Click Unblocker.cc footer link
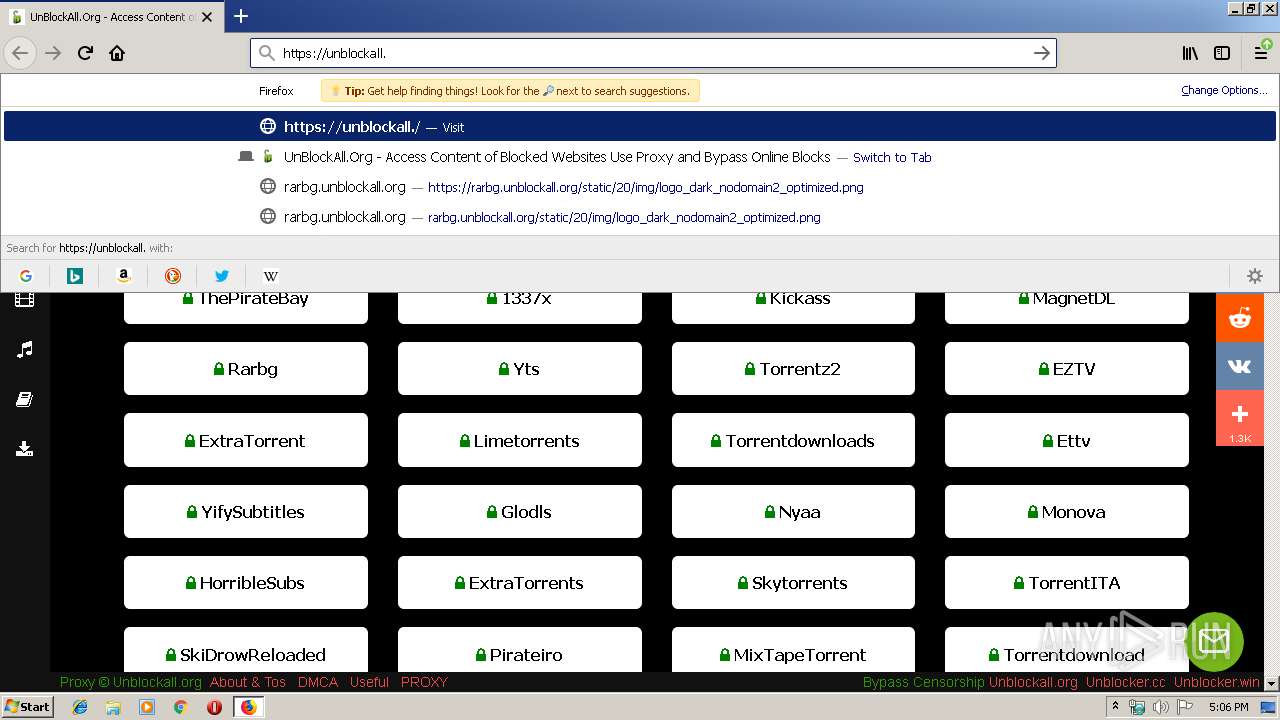Image resolution: width=1280 pixels, height=720 pixels. (x=1126, y=682)
